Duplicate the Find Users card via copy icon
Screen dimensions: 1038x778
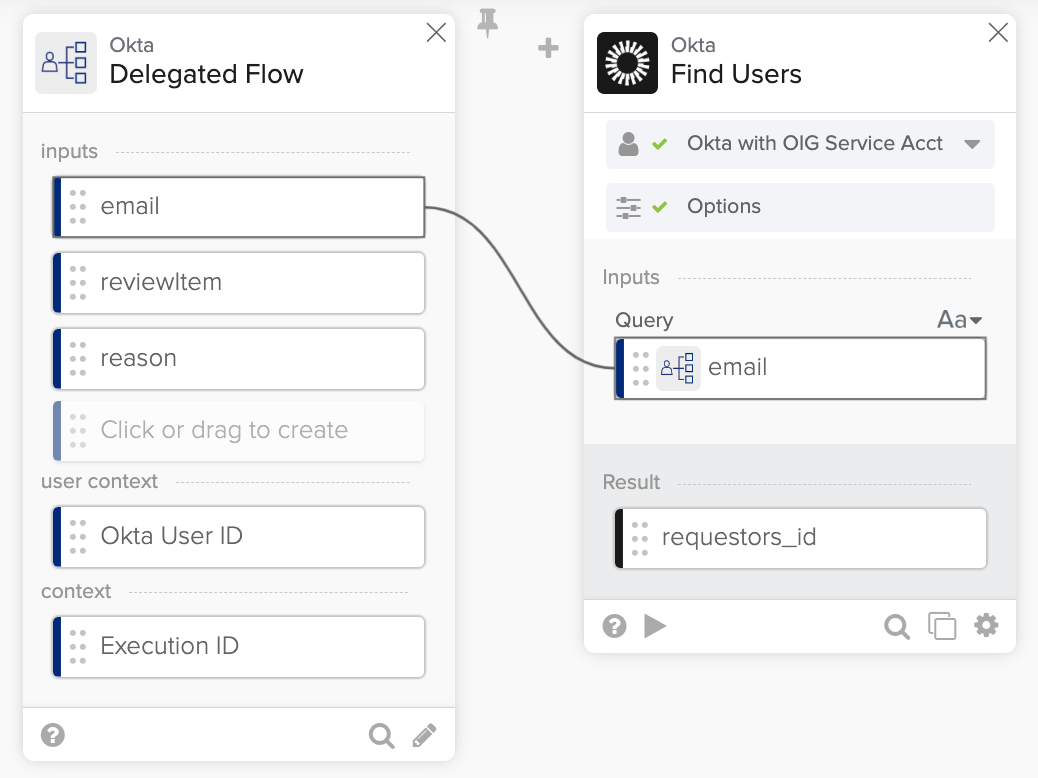(x=941, y=626)
